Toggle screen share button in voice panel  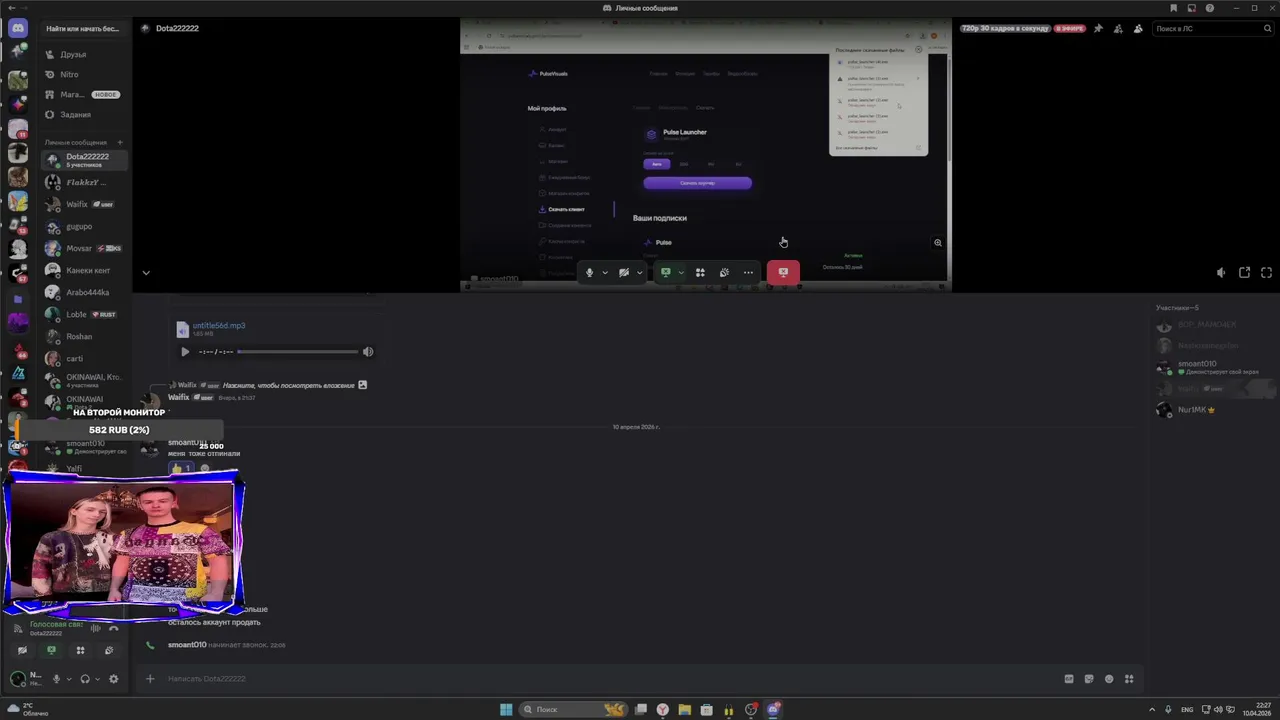51,650
